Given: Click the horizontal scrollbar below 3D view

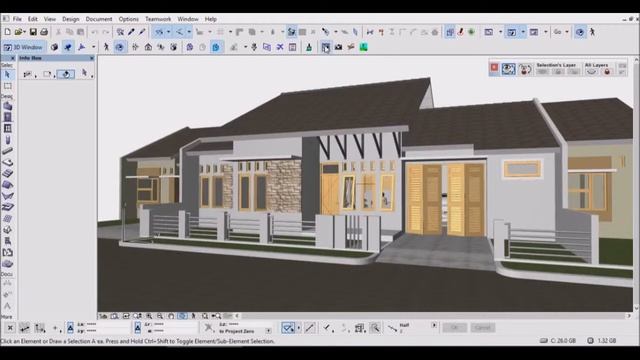Looking at the screenshot, I should pyautogui.click(x=433, y=316).
